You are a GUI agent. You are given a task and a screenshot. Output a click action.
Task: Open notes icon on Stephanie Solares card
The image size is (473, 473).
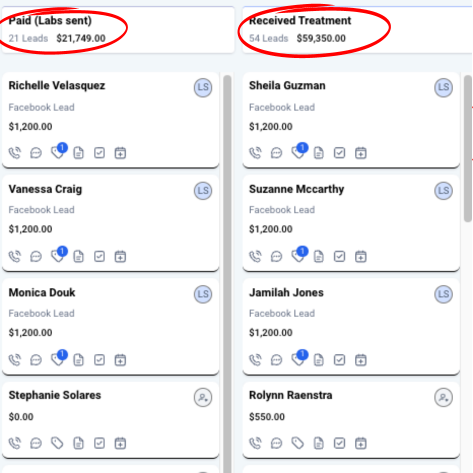pos(78,443)
